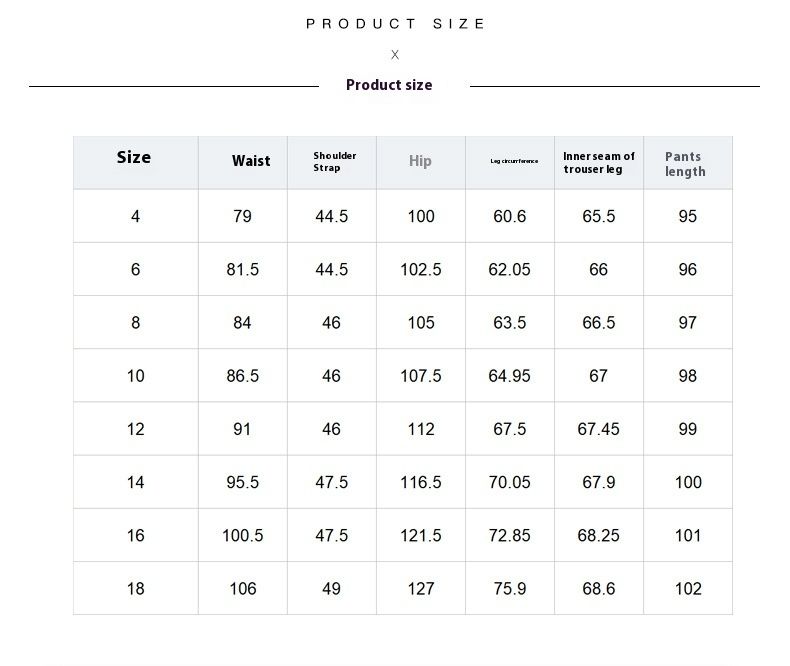
Task: Click leg circumference value 64.95
Action: 509,376
